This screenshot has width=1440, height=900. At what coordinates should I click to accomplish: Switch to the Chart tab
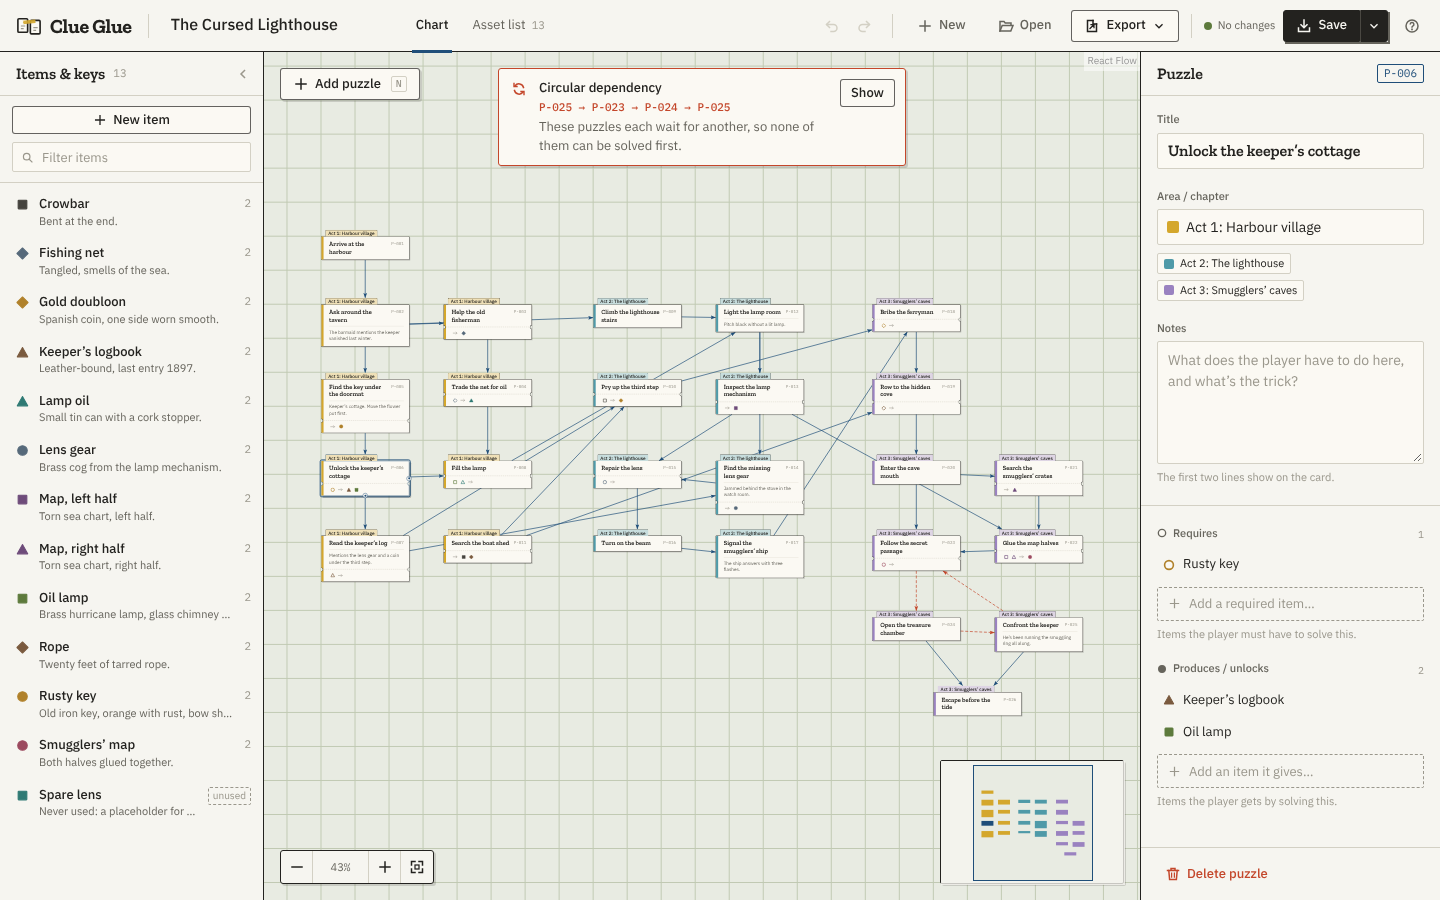432,25
